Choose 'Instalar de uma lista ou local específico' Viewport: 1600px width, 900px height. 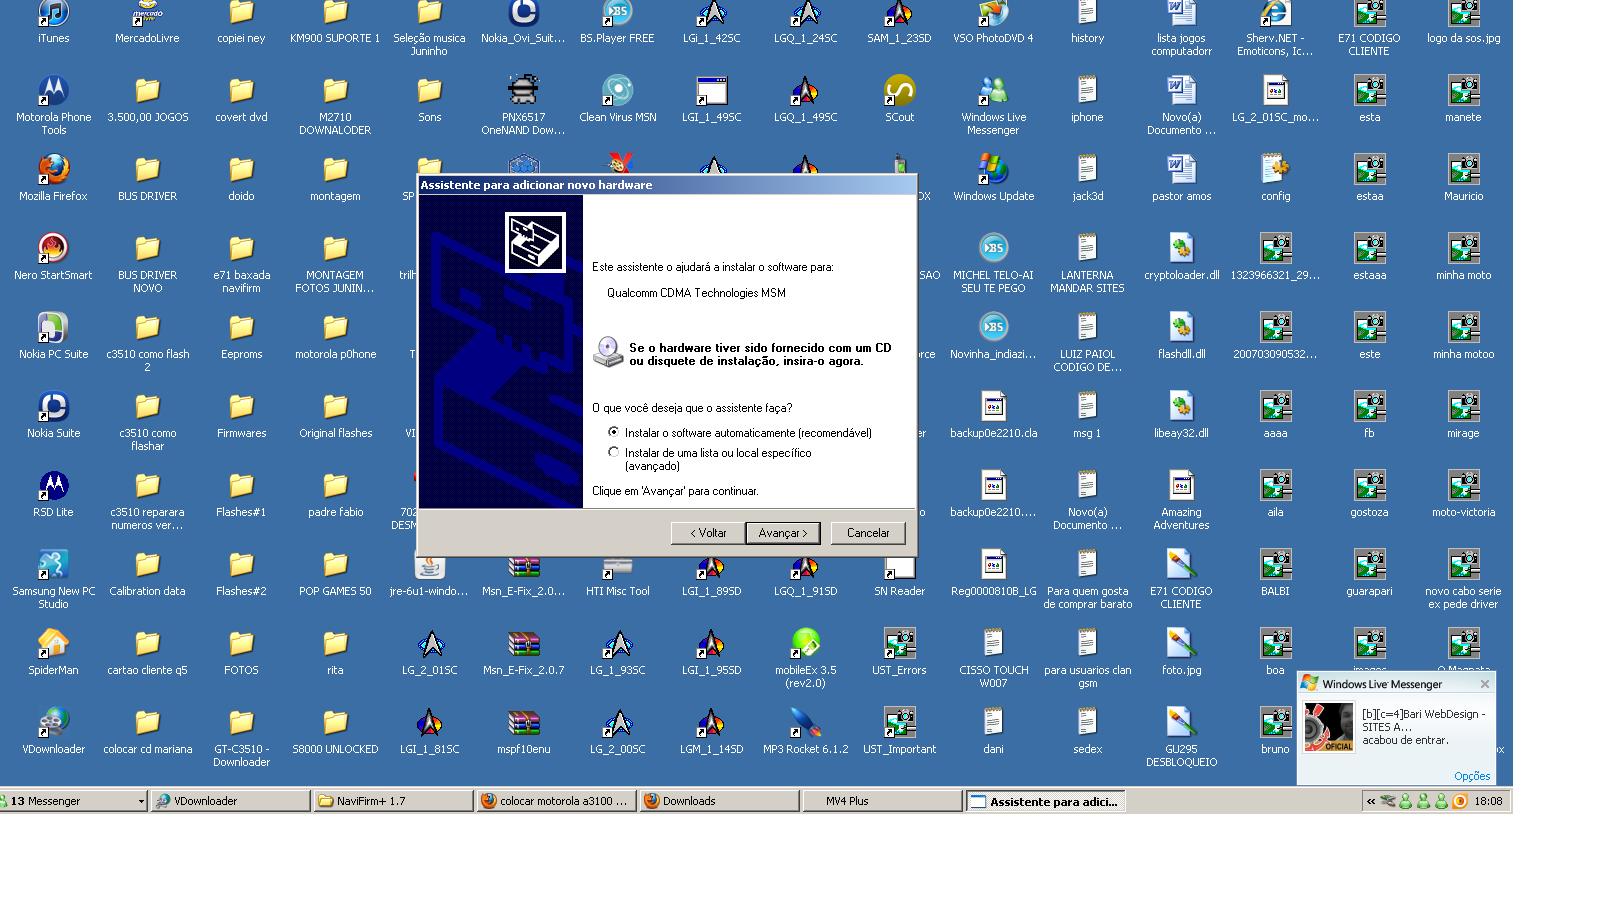614,453
